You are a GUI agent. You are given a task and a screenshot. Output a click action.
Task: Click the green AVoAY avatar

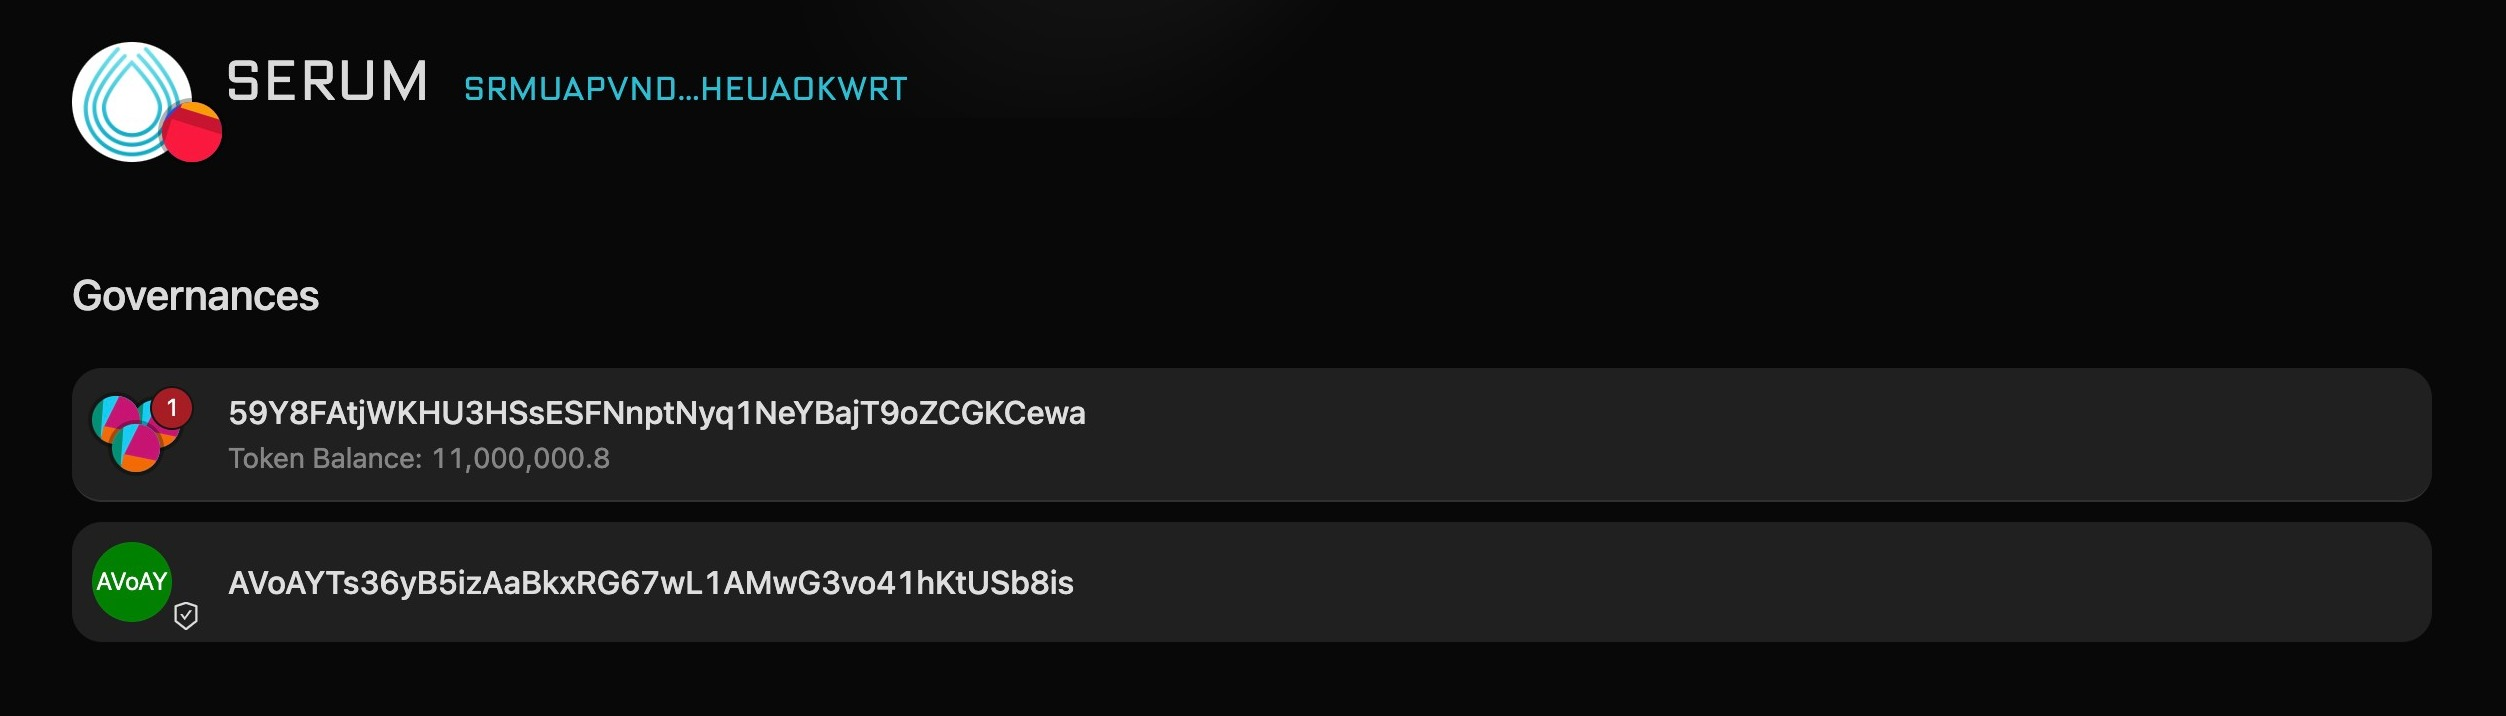(132, 582)
